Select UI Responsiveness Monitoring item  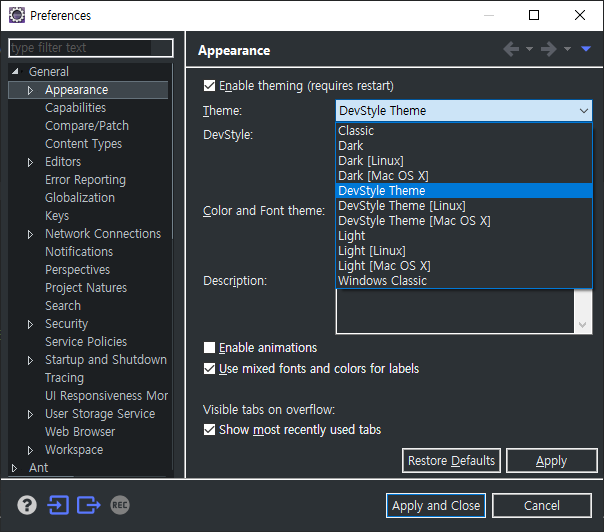pyautogui.click(x=107, y=396)
